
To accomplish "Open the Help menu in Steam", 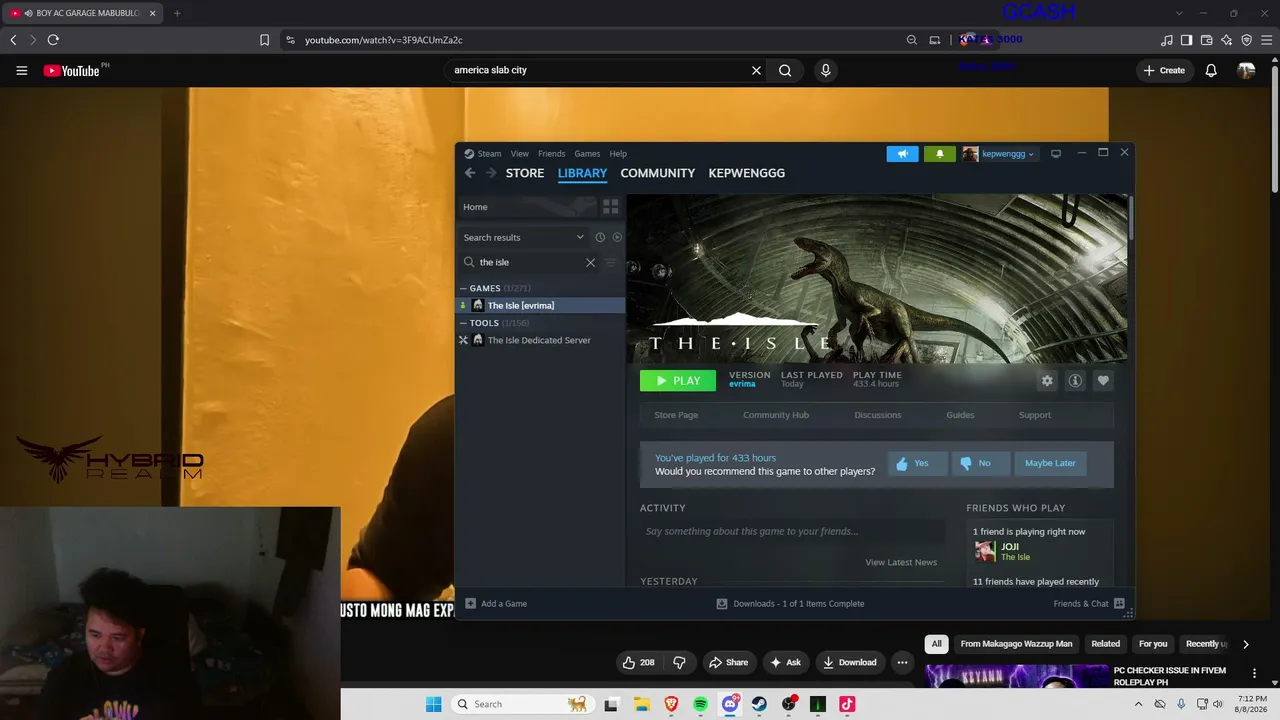I will point(618,154).
